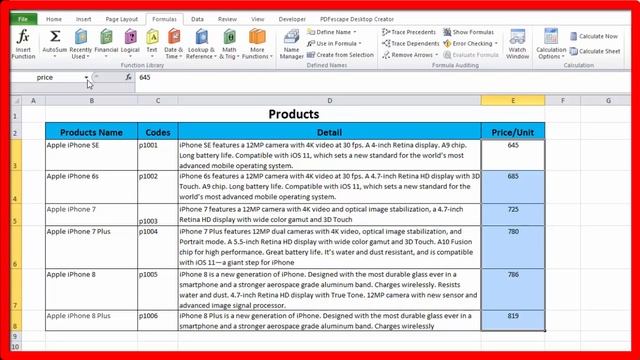Viewport: 640px width, 360px height.
Task: Switch to the Home tab
Action: [x=54, y=19]
